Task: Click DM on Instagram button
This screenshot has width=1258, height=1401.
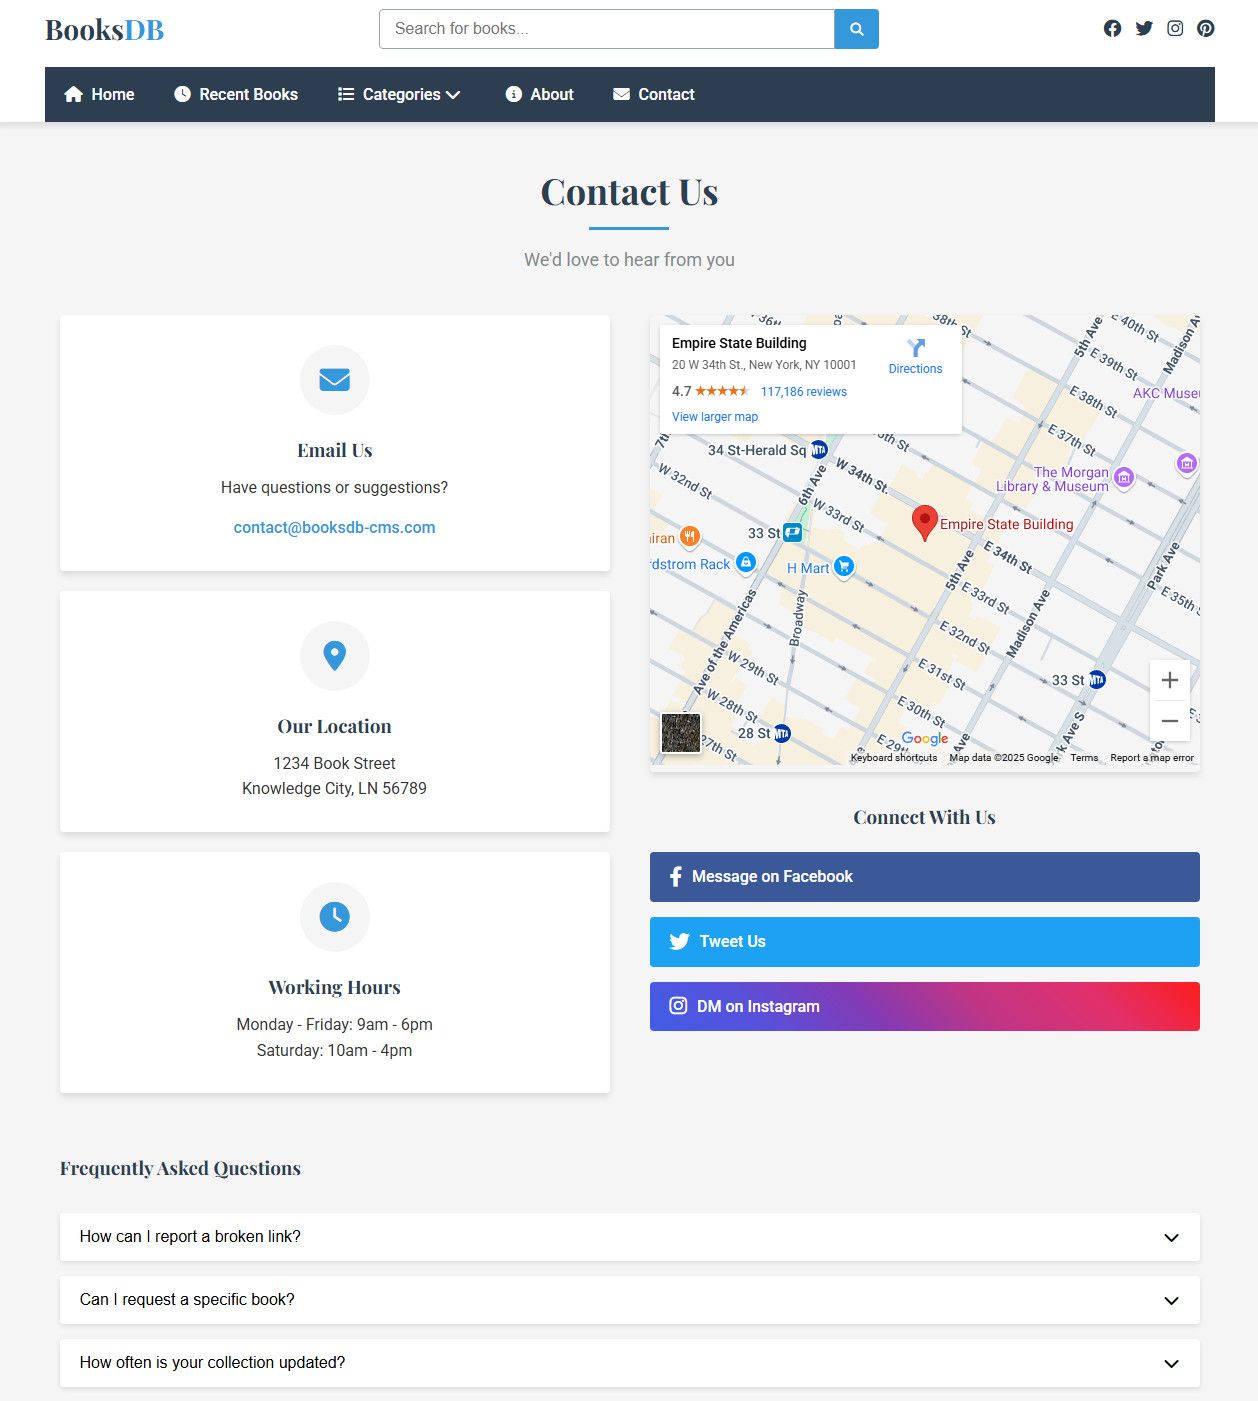Action: 925,1007
